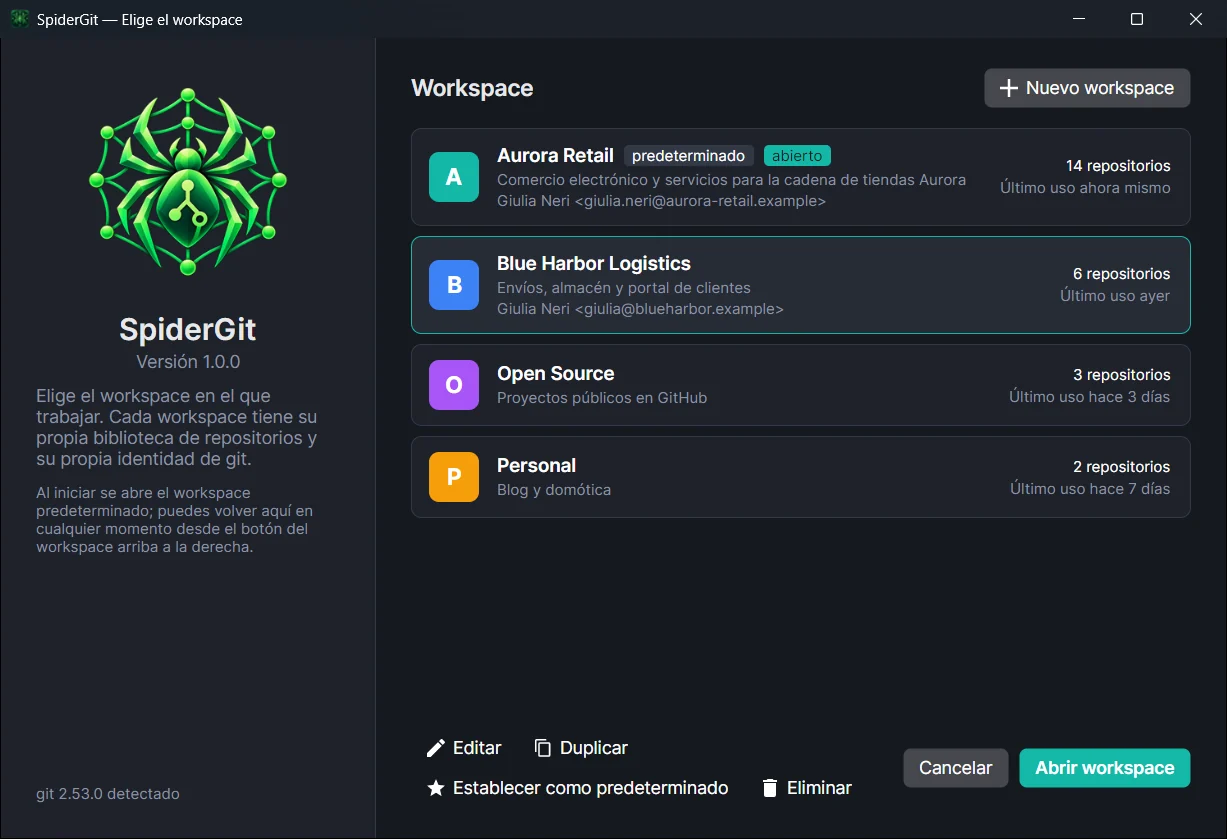Screen dimensions: 1227x839
Task: Click description Blog y domótica
Action: [554, 490]
